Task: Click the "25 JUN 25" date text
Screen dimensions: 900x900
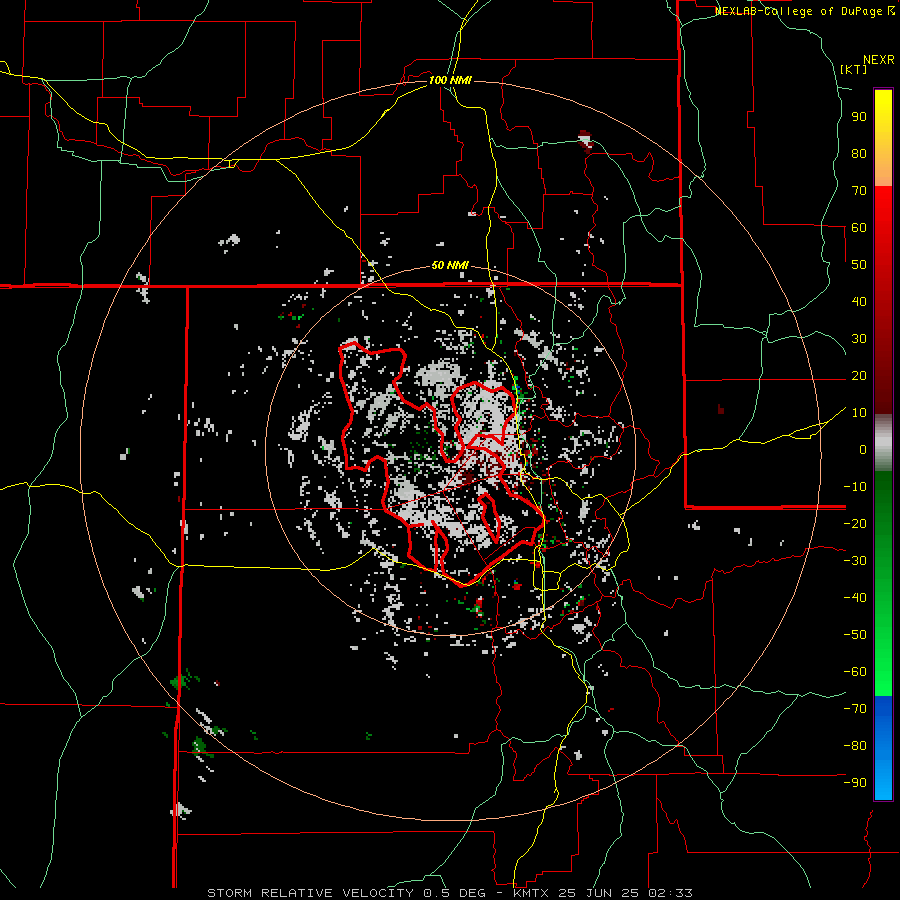Action: pyautogui.click(x=599, y=893)
